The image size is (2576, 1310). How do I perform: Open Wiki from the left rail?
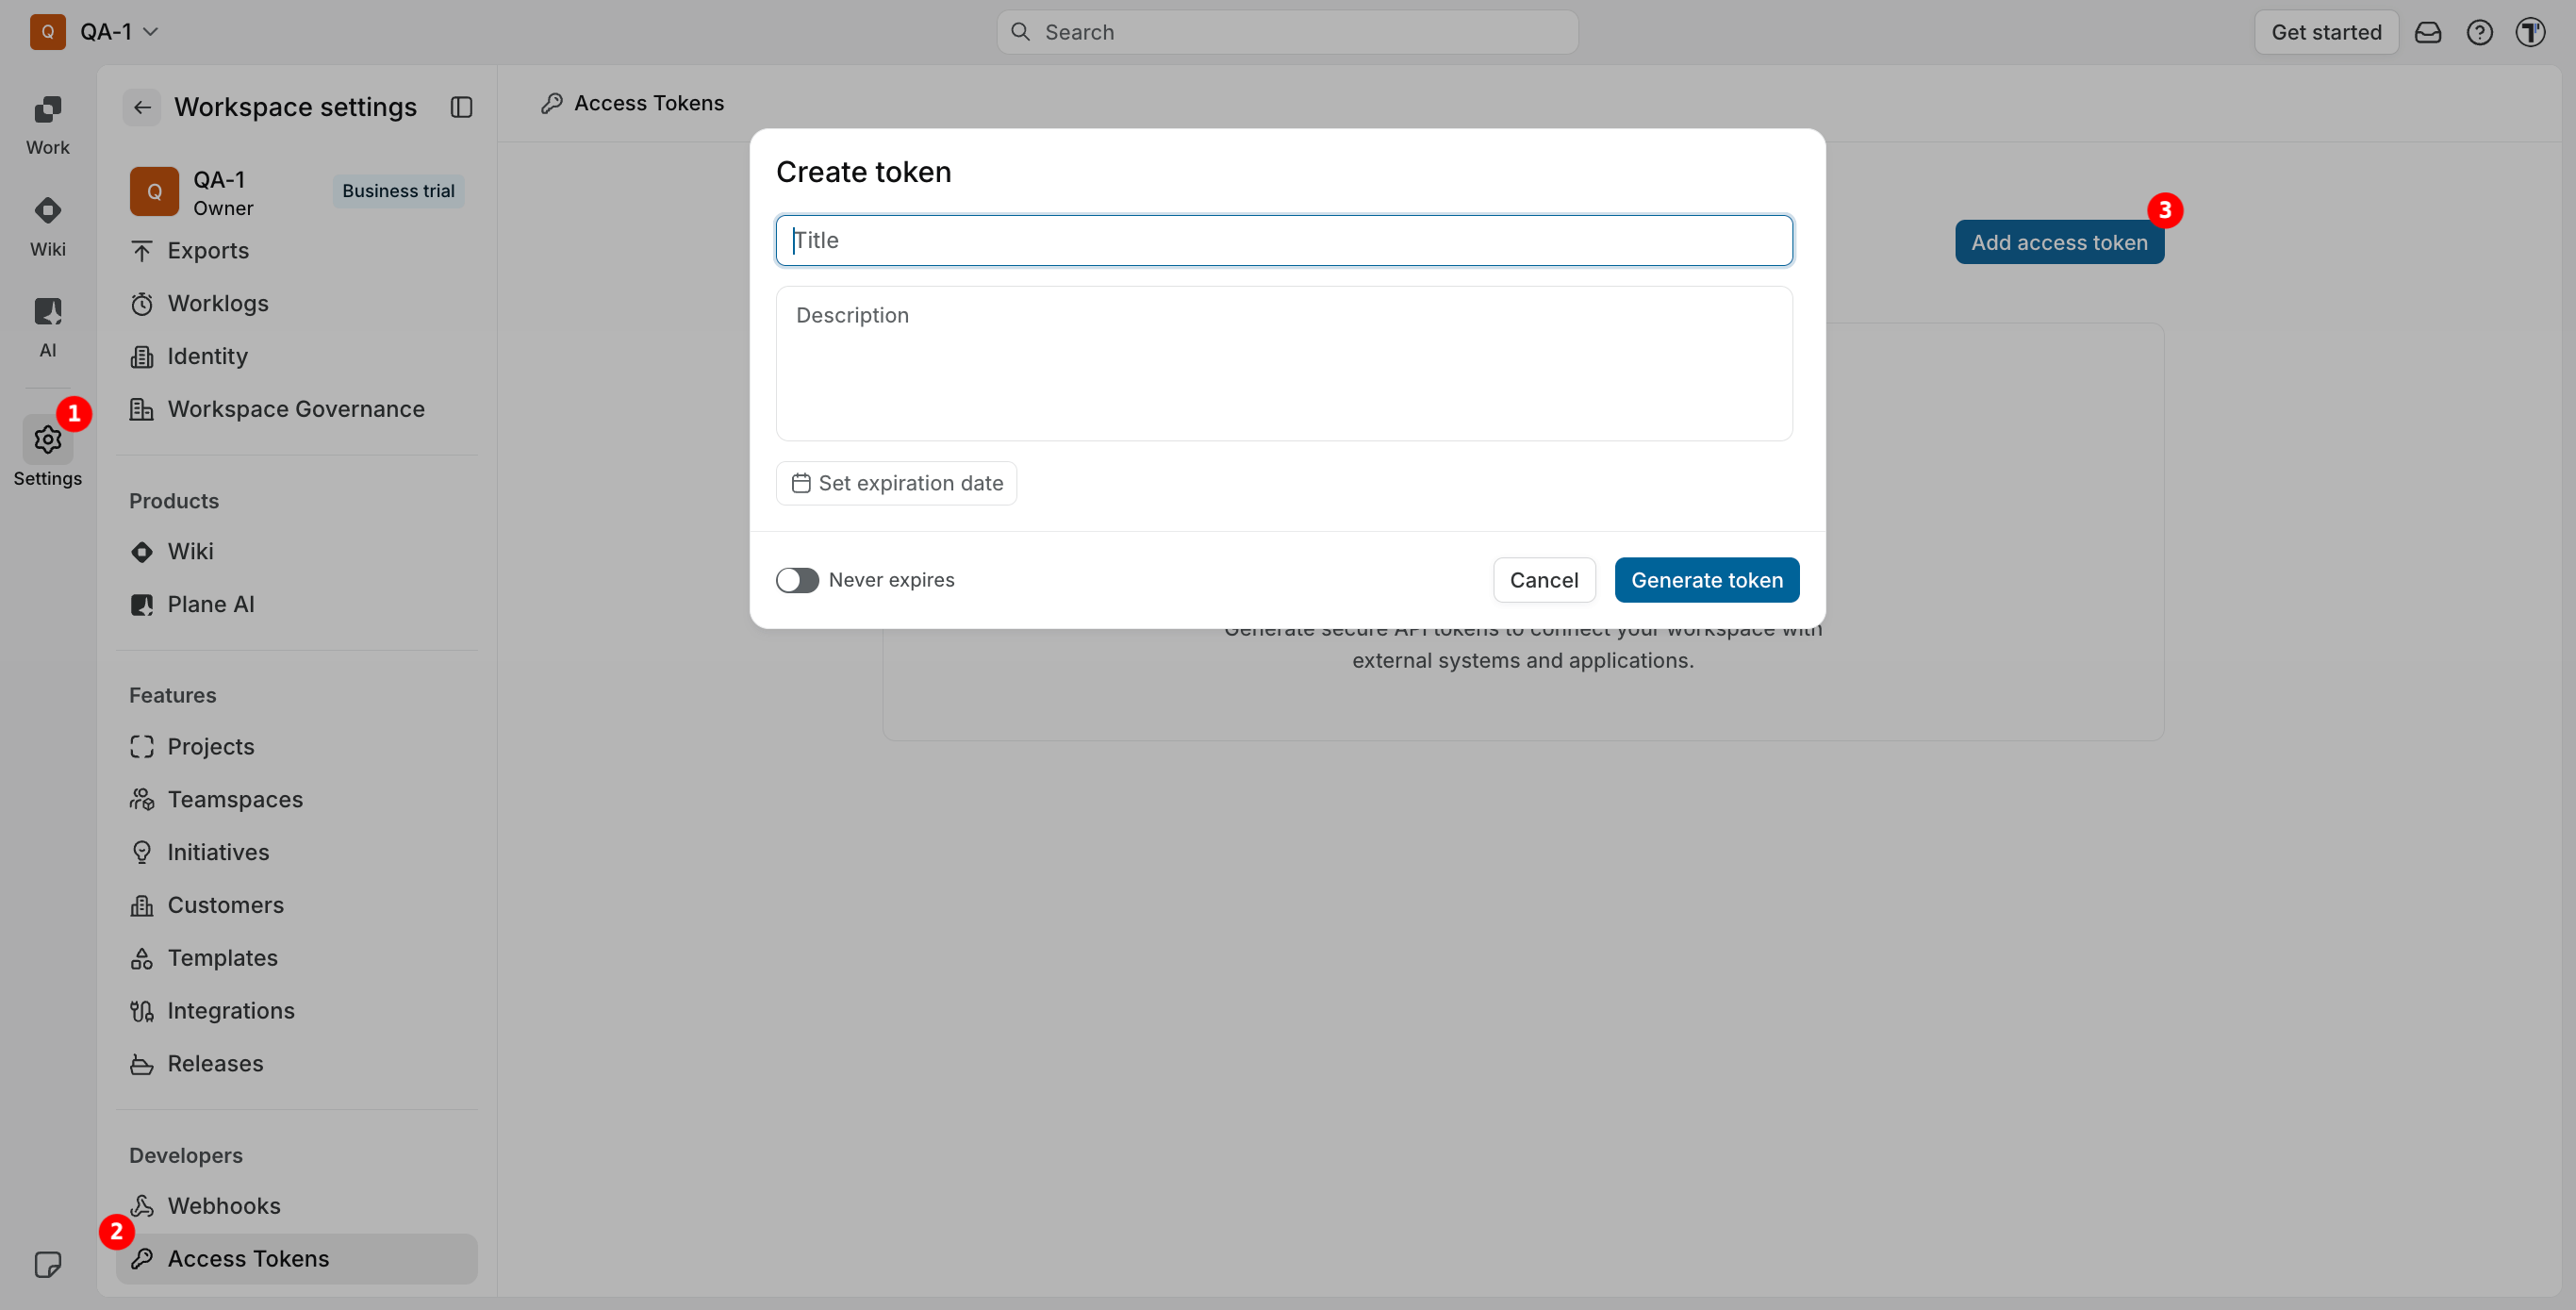click(x=47, y=227)
